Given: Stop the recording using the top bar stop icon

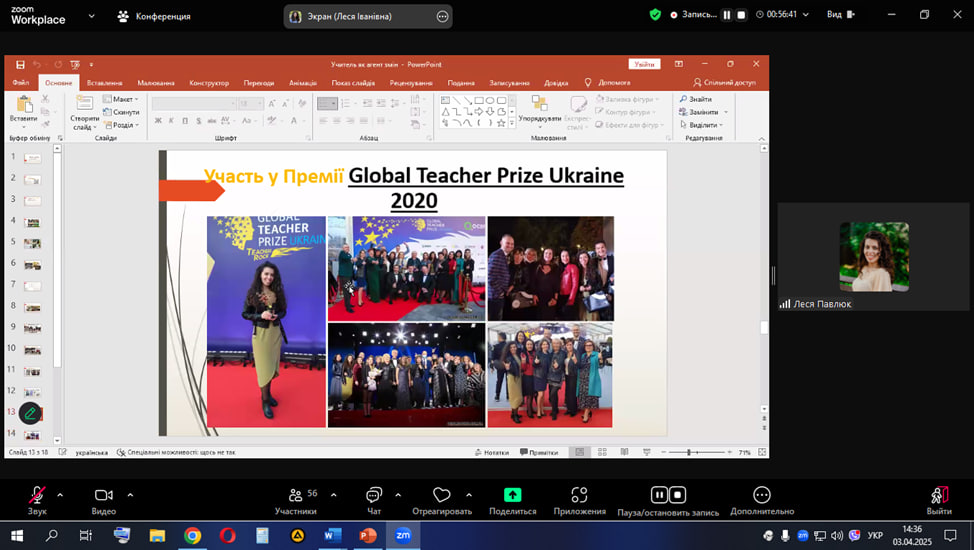Looking at the screenshot, I should pos(742,15).
